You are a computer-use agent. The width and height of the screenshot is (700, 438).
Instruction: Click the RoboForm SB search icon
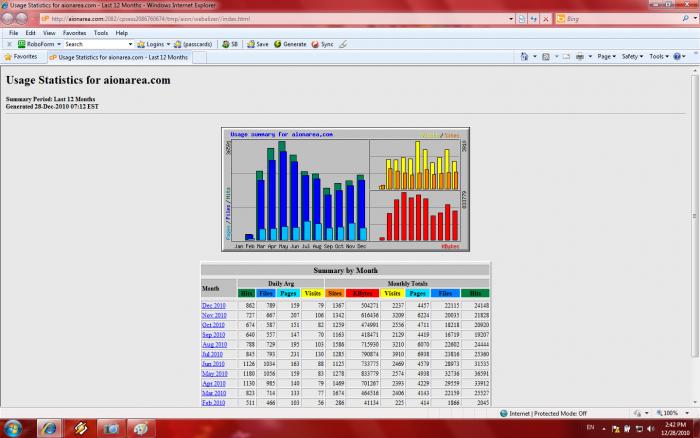(x=229, y=44)
